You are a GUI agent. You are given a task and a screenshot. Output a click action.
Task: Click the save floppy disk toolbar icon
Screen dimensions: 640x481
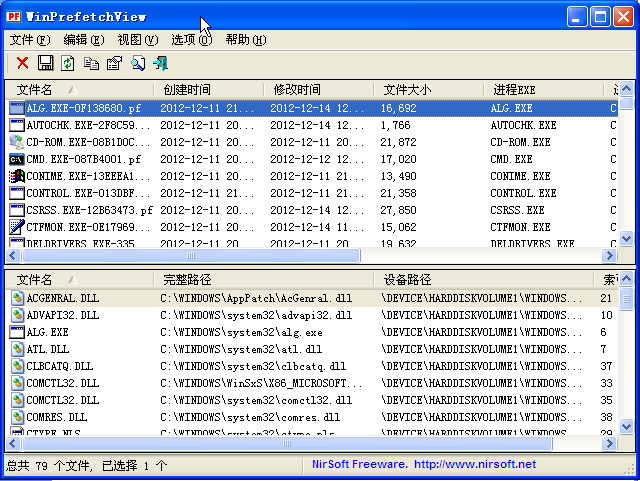45,63
